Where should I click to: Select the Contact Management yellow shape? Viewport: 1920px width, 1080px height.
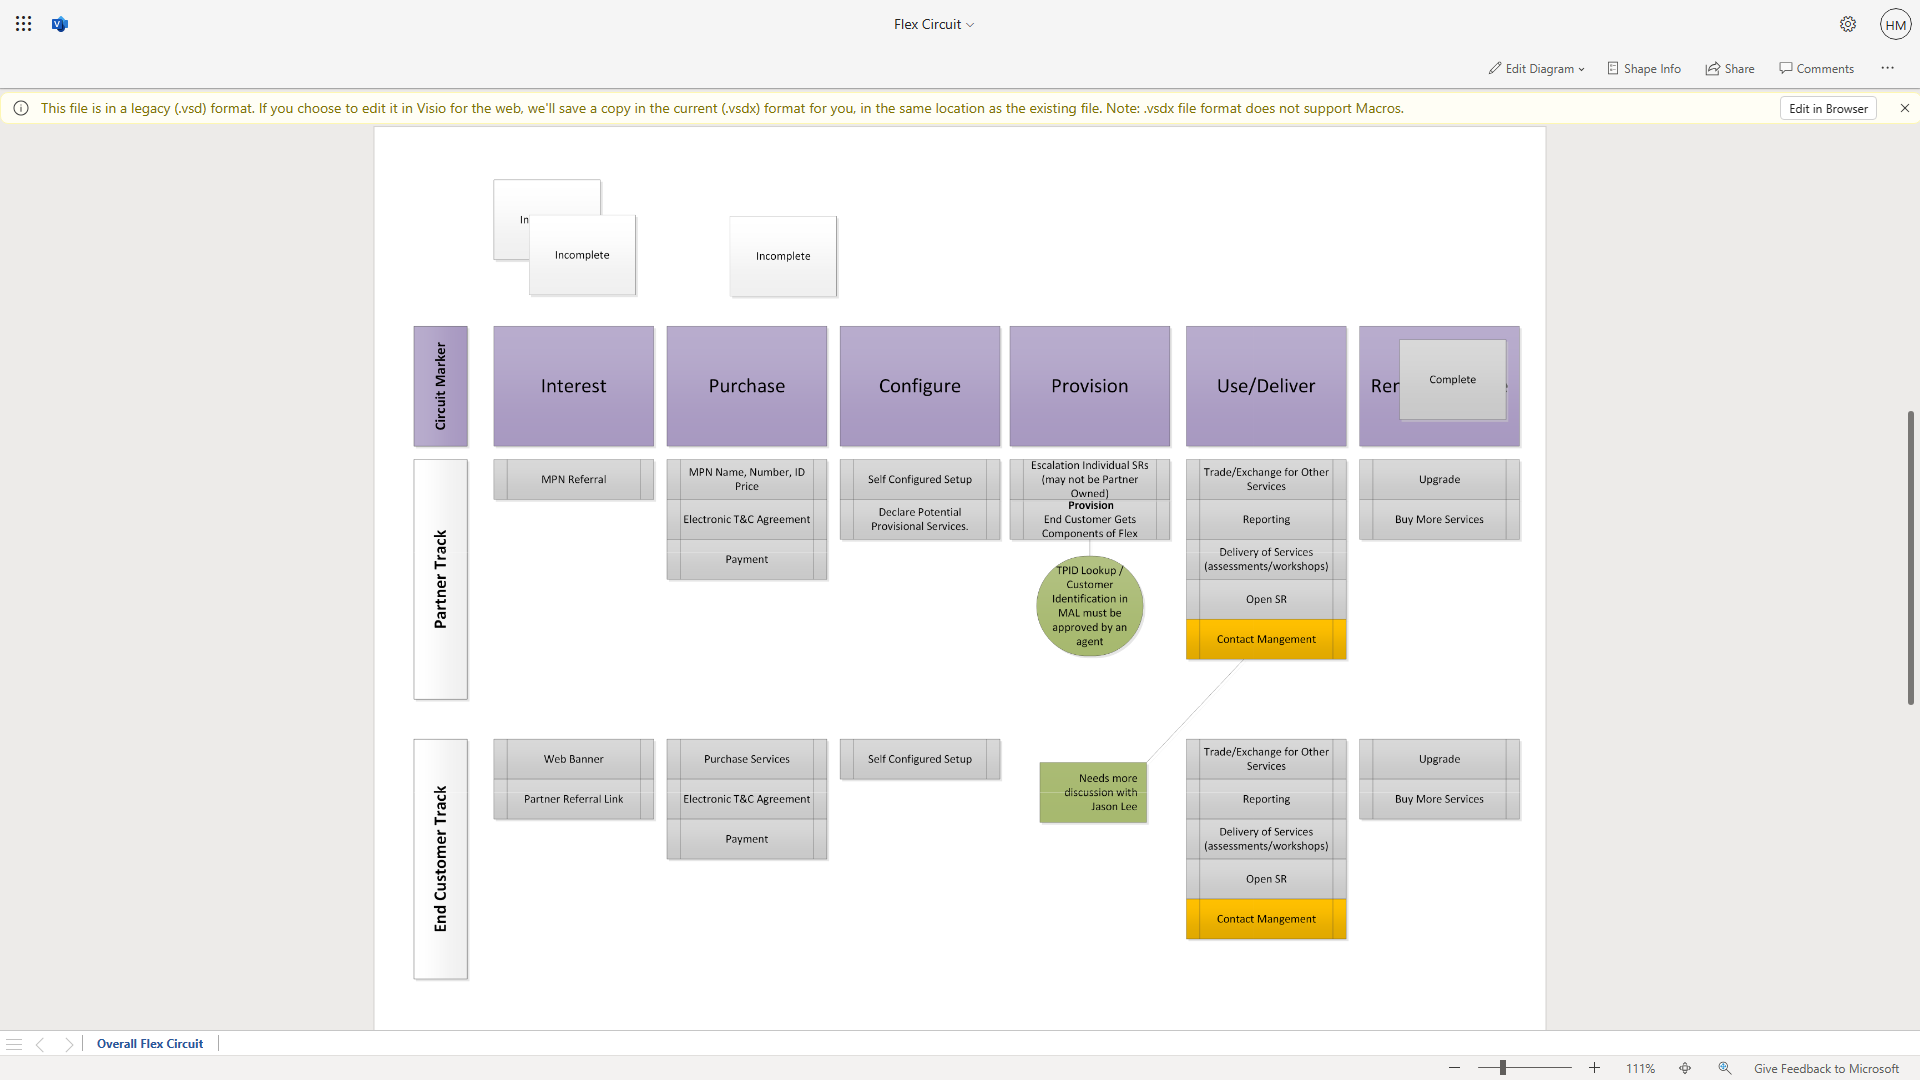tap(1265, 638)
